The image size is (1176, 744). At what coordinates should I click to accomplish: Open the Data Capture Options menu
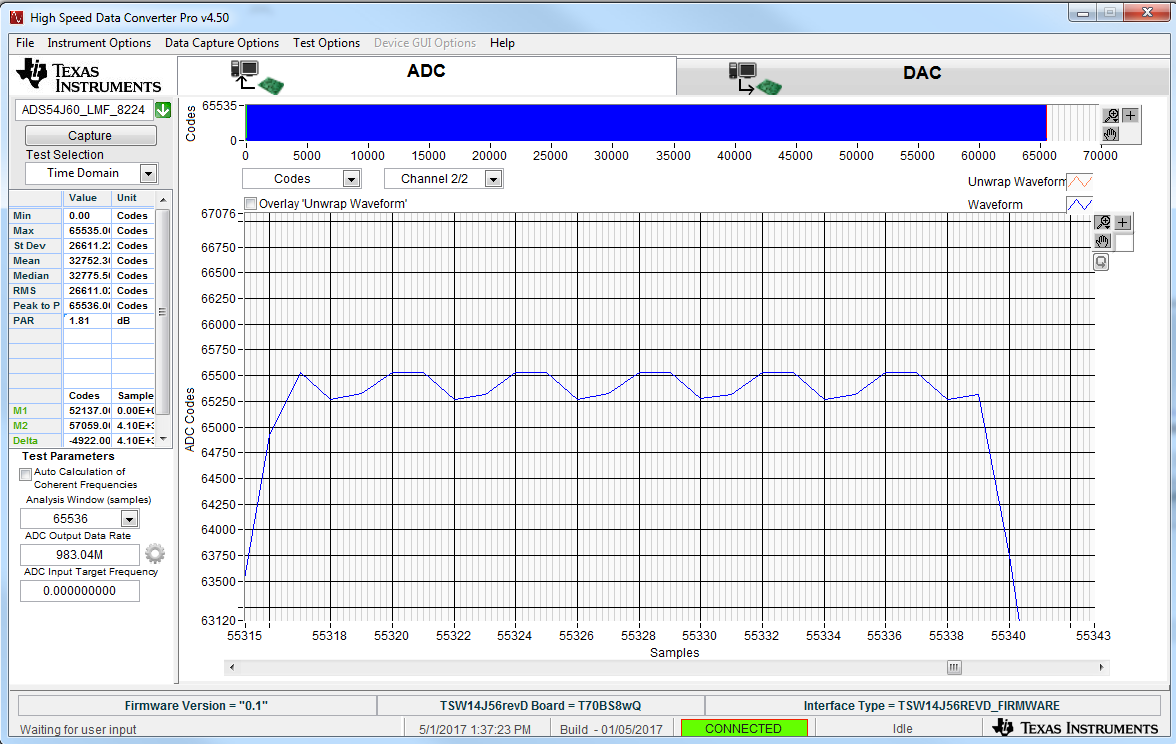point(222,43)
